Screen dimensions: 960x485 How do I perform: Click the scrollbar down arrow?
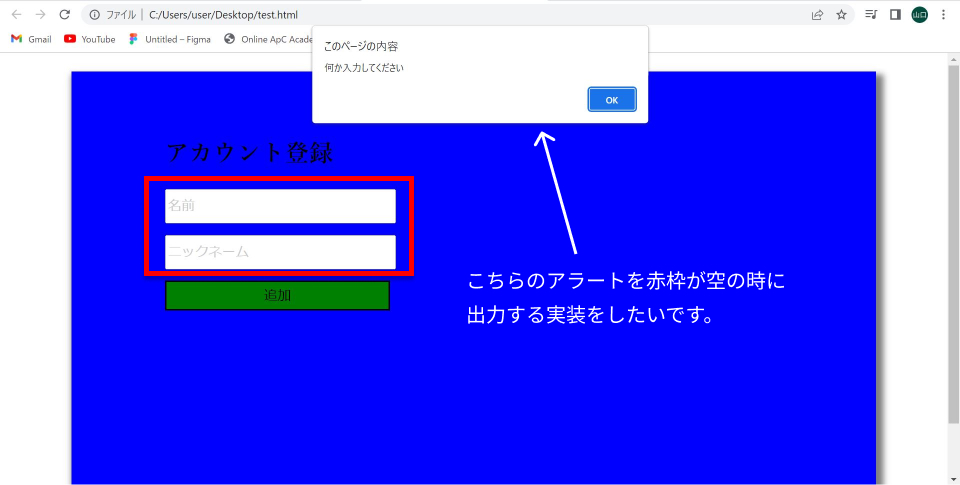954,479
